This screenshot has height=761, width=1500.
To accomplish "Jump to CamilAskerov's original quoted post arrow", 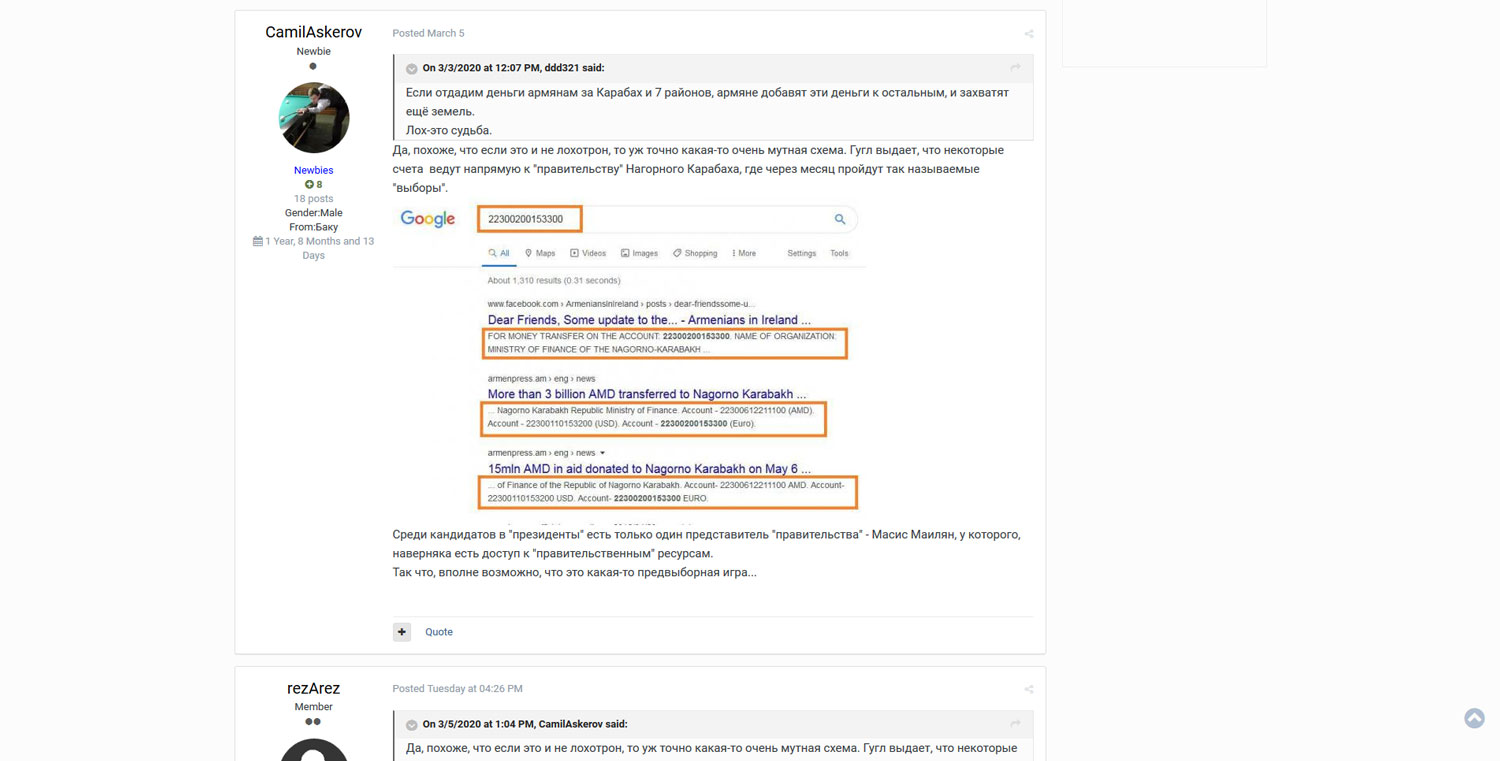I will 1016,724.
